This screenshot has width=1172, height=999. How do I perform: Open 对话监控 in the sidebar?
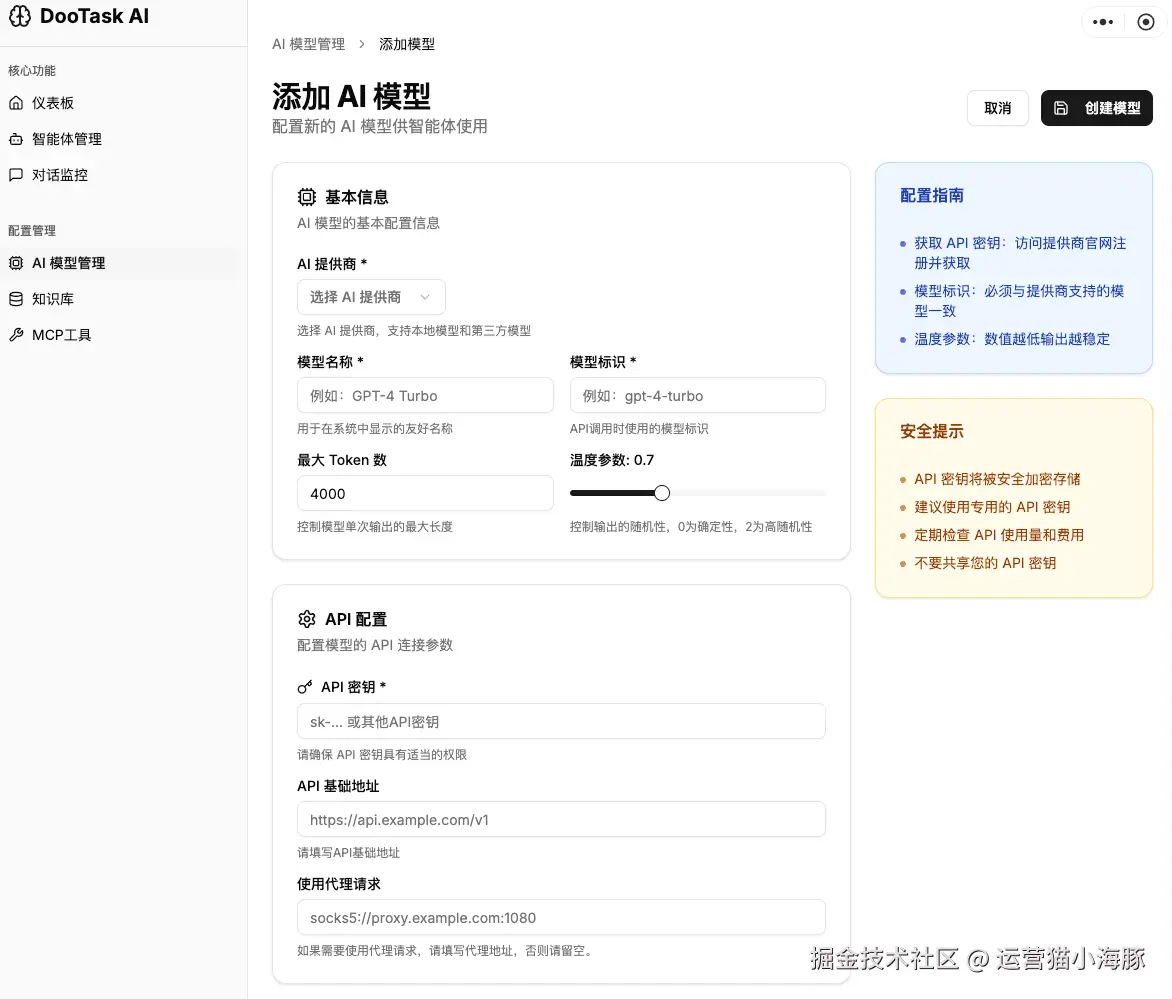[120, 175]
